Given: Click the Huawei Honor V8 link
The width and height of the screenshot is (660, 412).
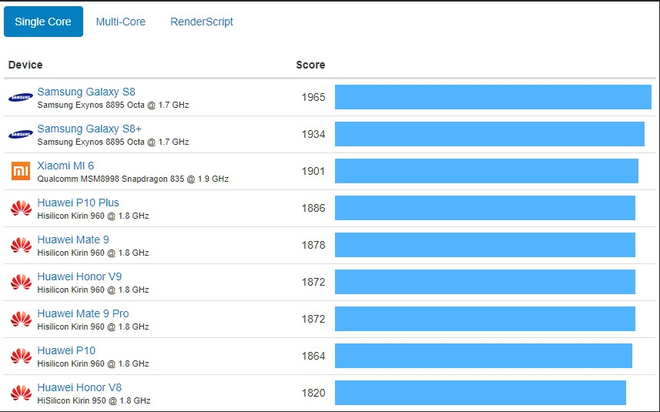Looking at the screenshot, I should pyautogui.click(x=79, y=387).
